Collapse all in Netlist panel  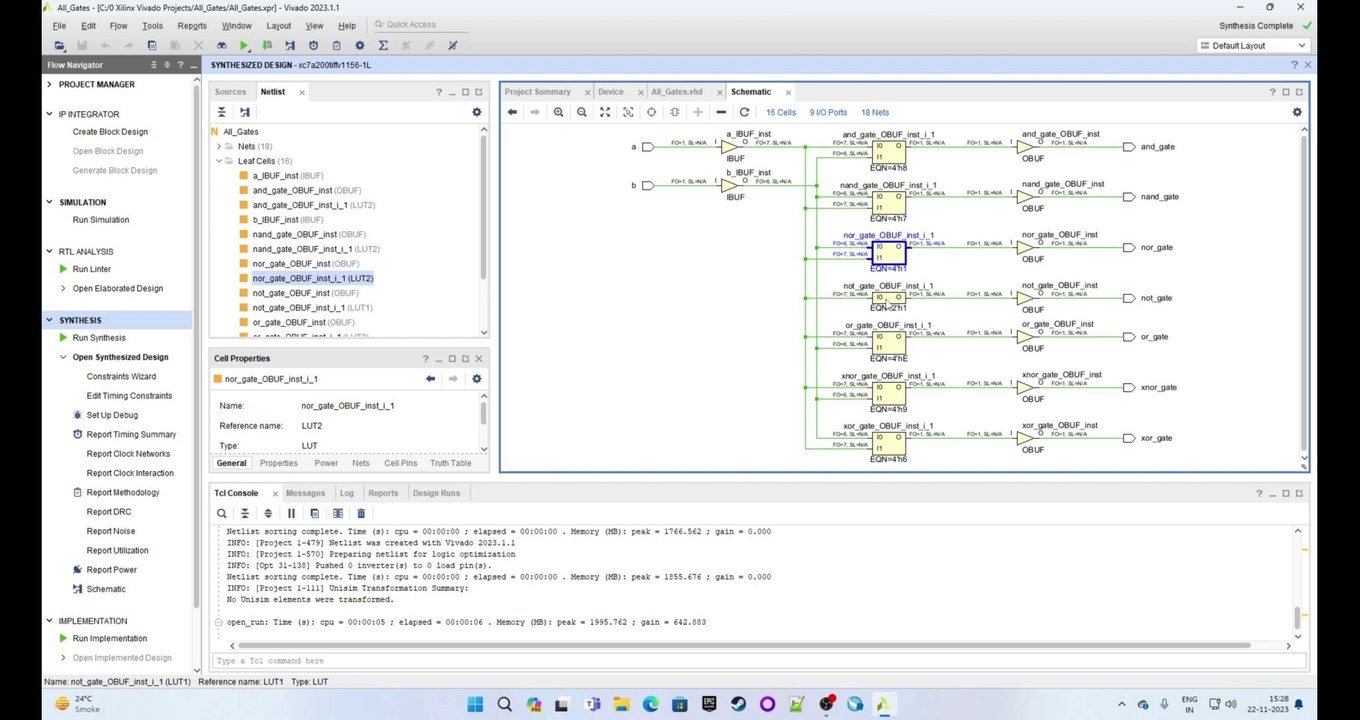(x=222, y=112)
